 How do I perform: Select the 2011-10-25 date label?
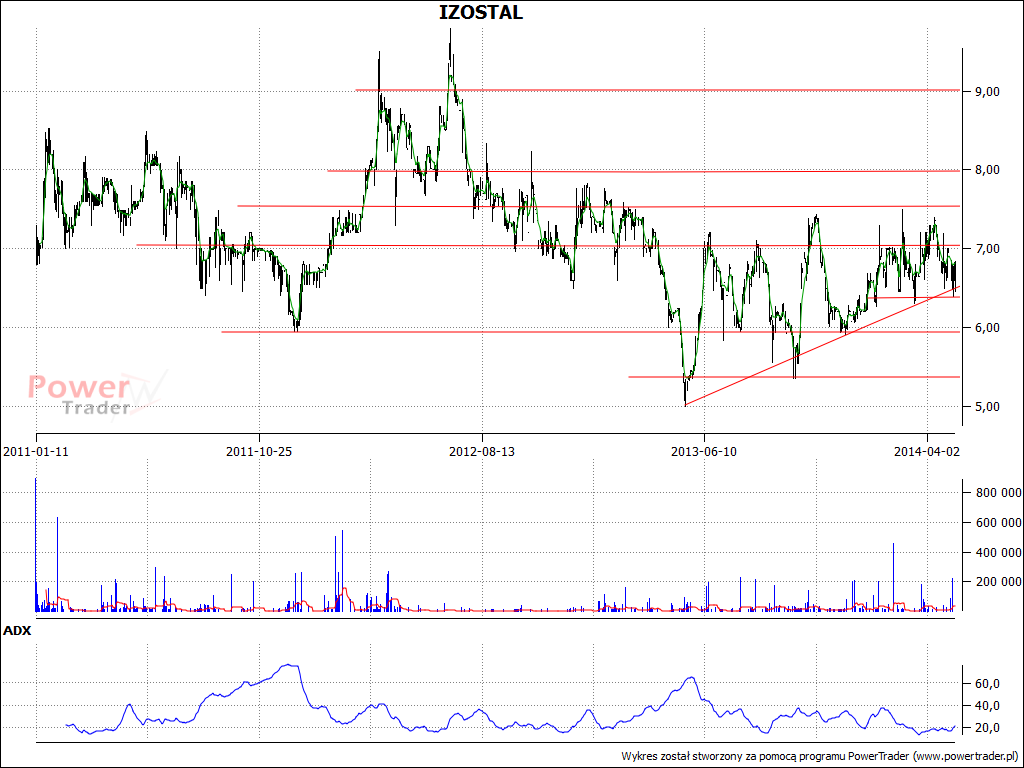(259, 451)
